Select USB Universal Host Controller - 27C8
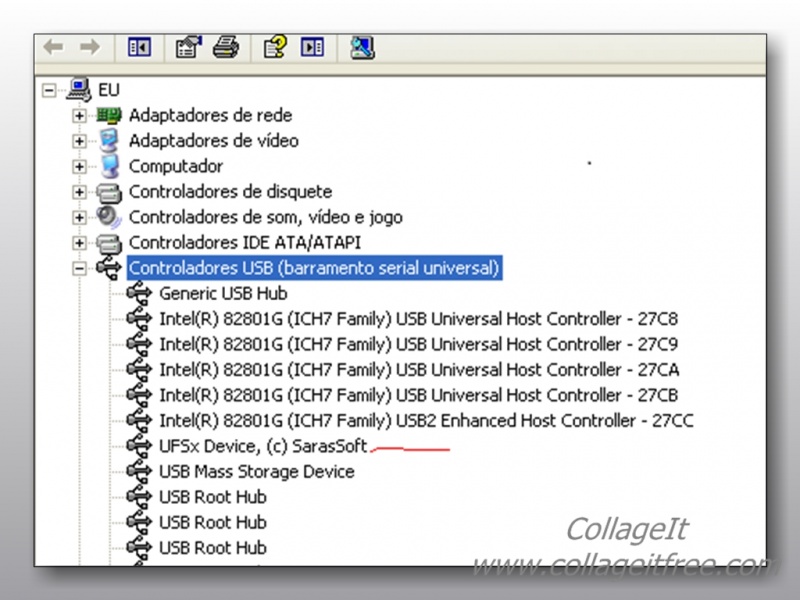The image size is (800, 600). point(418,319)
